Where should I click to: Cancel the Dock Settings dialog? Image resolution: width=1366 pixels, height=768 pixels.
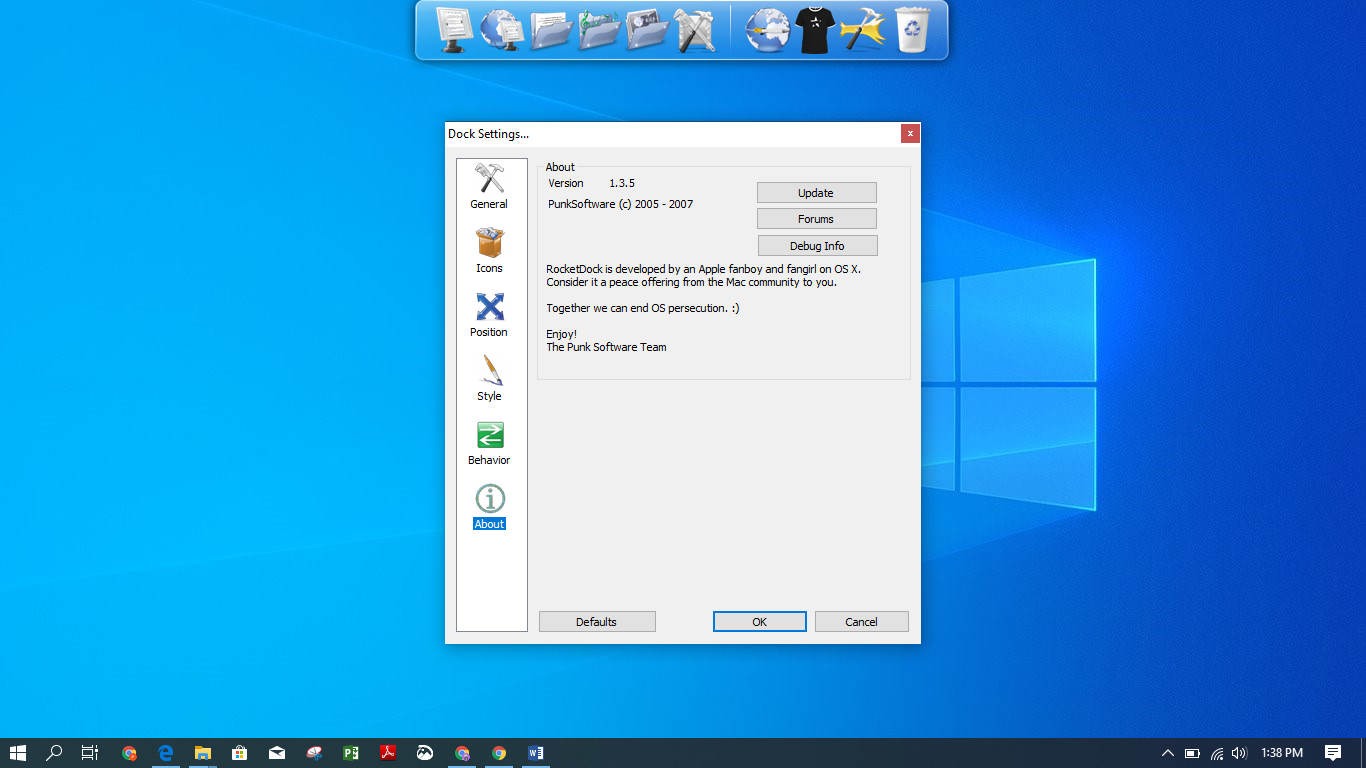[x=861, y=622]
